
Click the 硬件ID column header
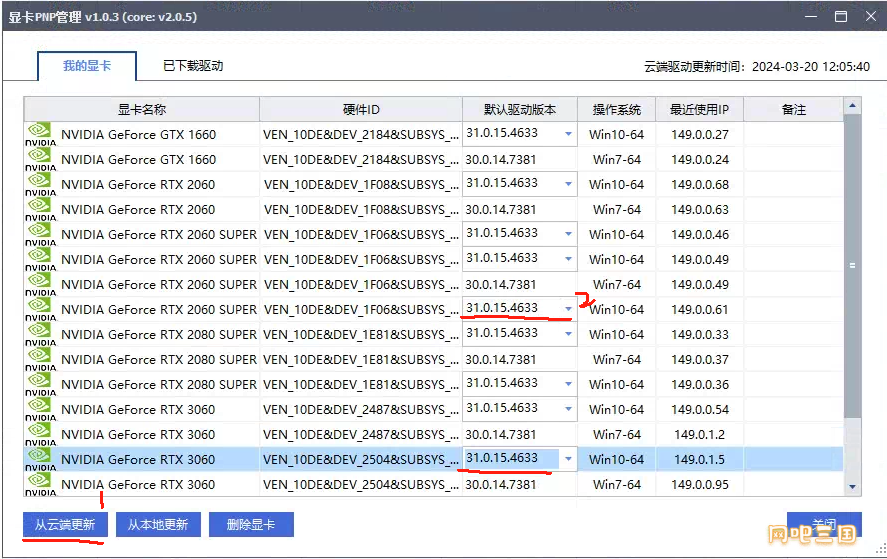361,109
